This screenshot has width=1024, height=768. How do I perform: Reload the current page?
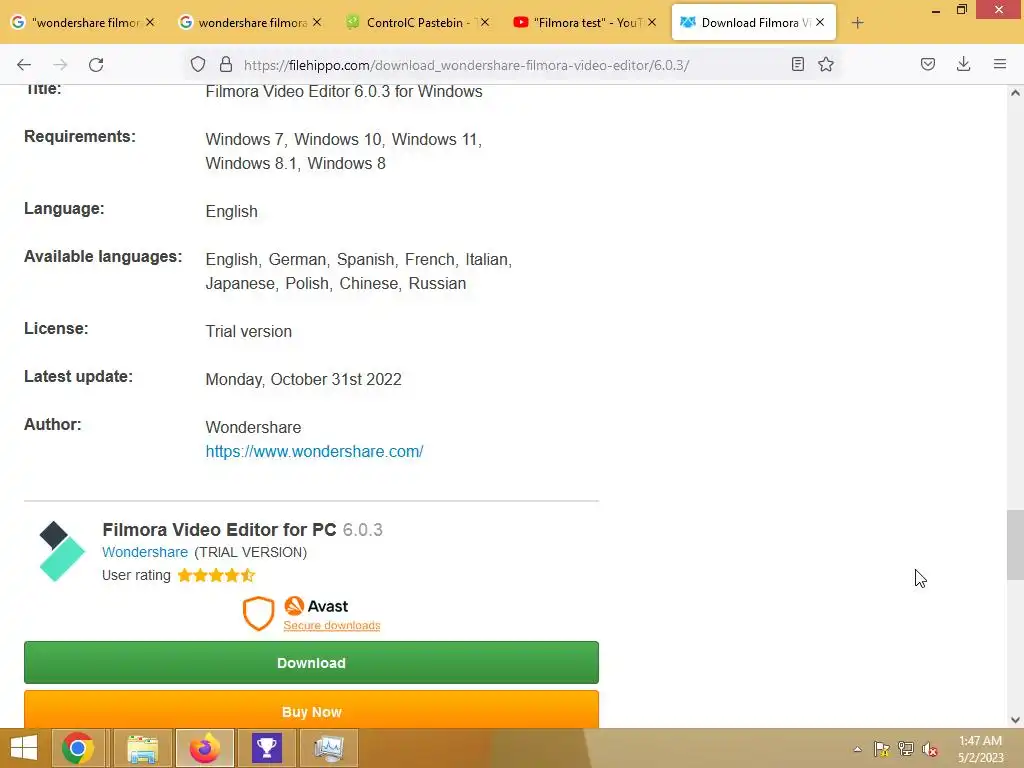[x=96, y=65]
